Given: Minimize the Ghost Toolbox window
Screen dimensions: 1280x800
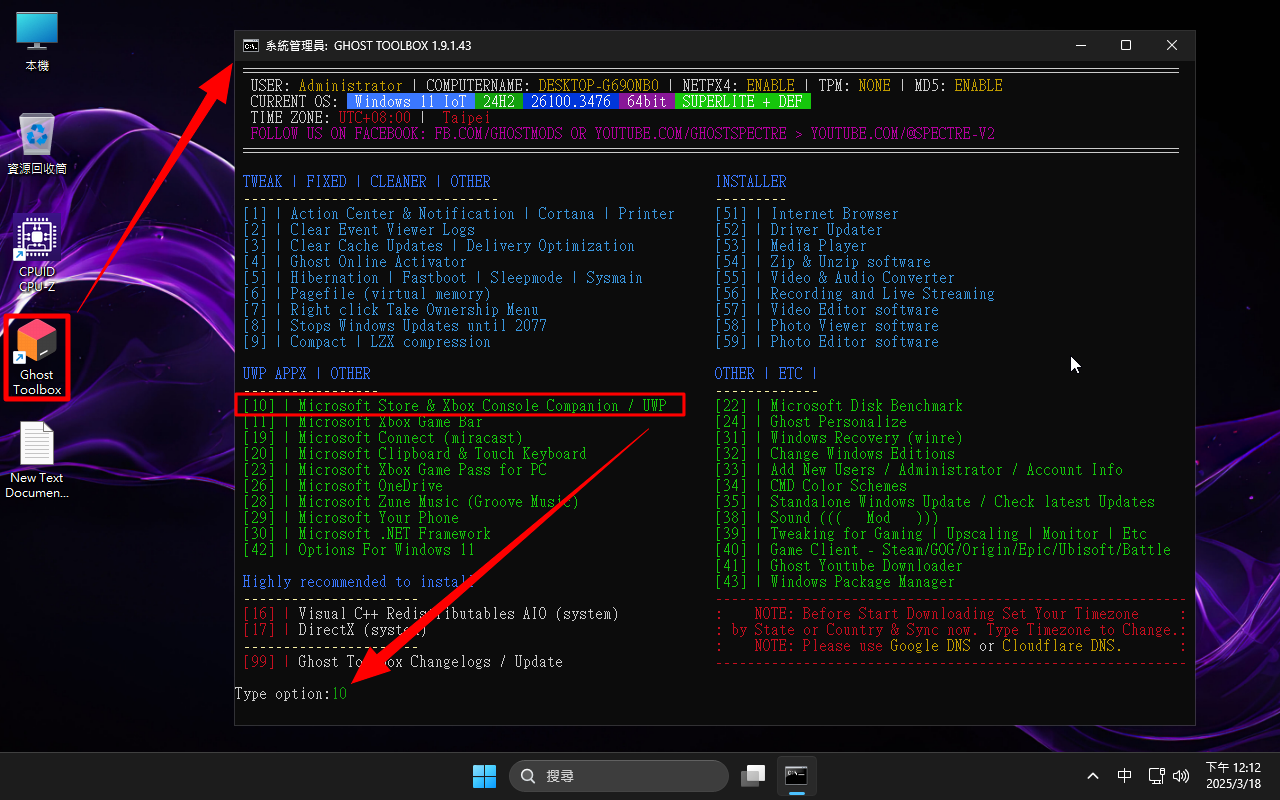Looking at the screenshot, I should tap(1080, 46).
